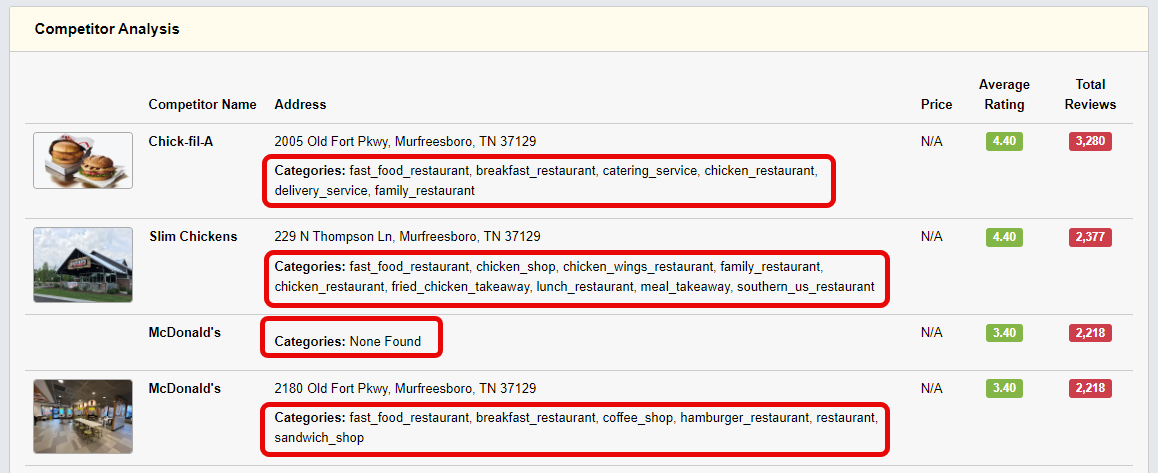Click the 2005 Old Fort Pkwy address

[405, 141]
